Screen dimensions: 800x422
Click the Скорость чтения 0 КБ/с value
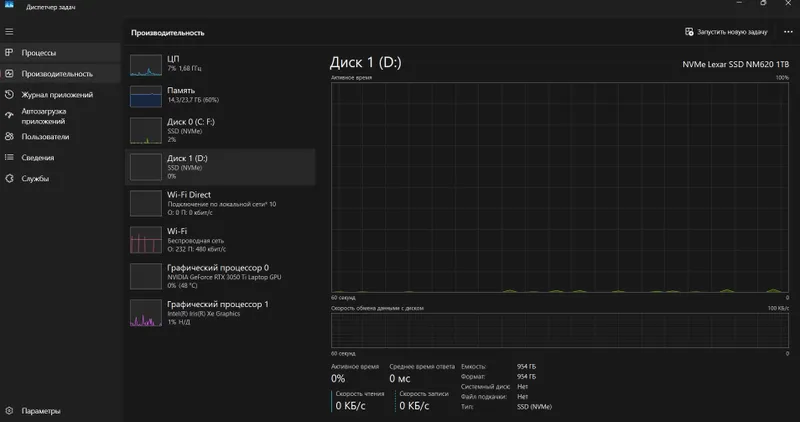tap(351, 406)
